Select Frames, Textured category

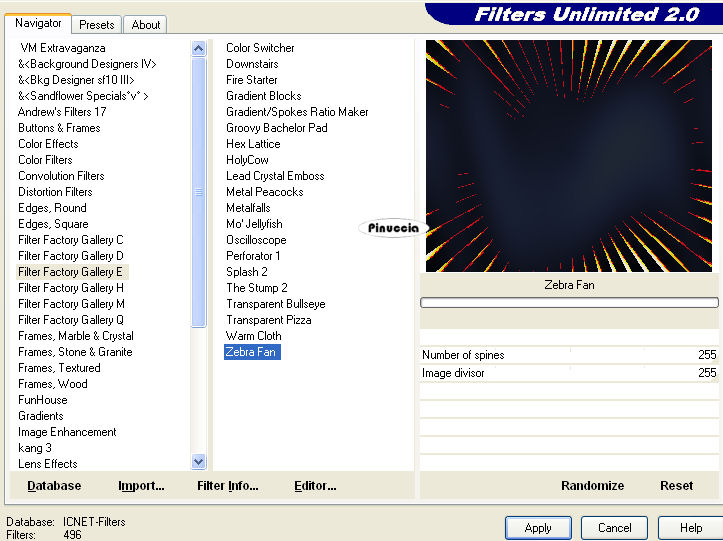(x=59, y=368)
